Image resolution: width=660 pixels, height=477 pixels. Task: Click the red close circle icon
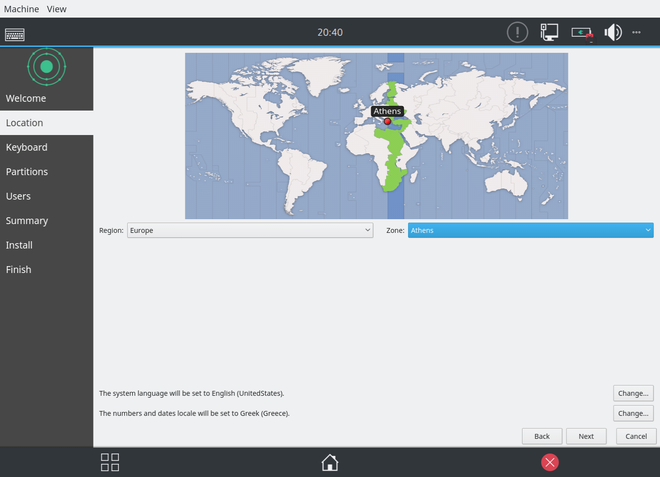(x=549, y=462)
